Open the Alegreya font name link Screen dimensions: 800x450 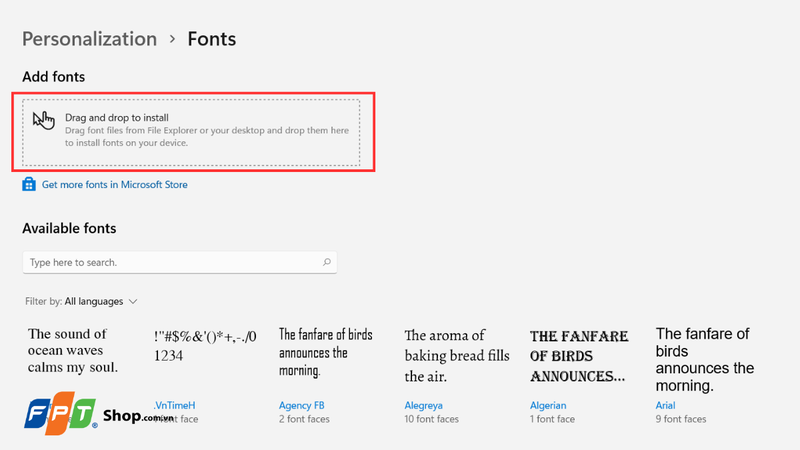(x=423, y=405)
